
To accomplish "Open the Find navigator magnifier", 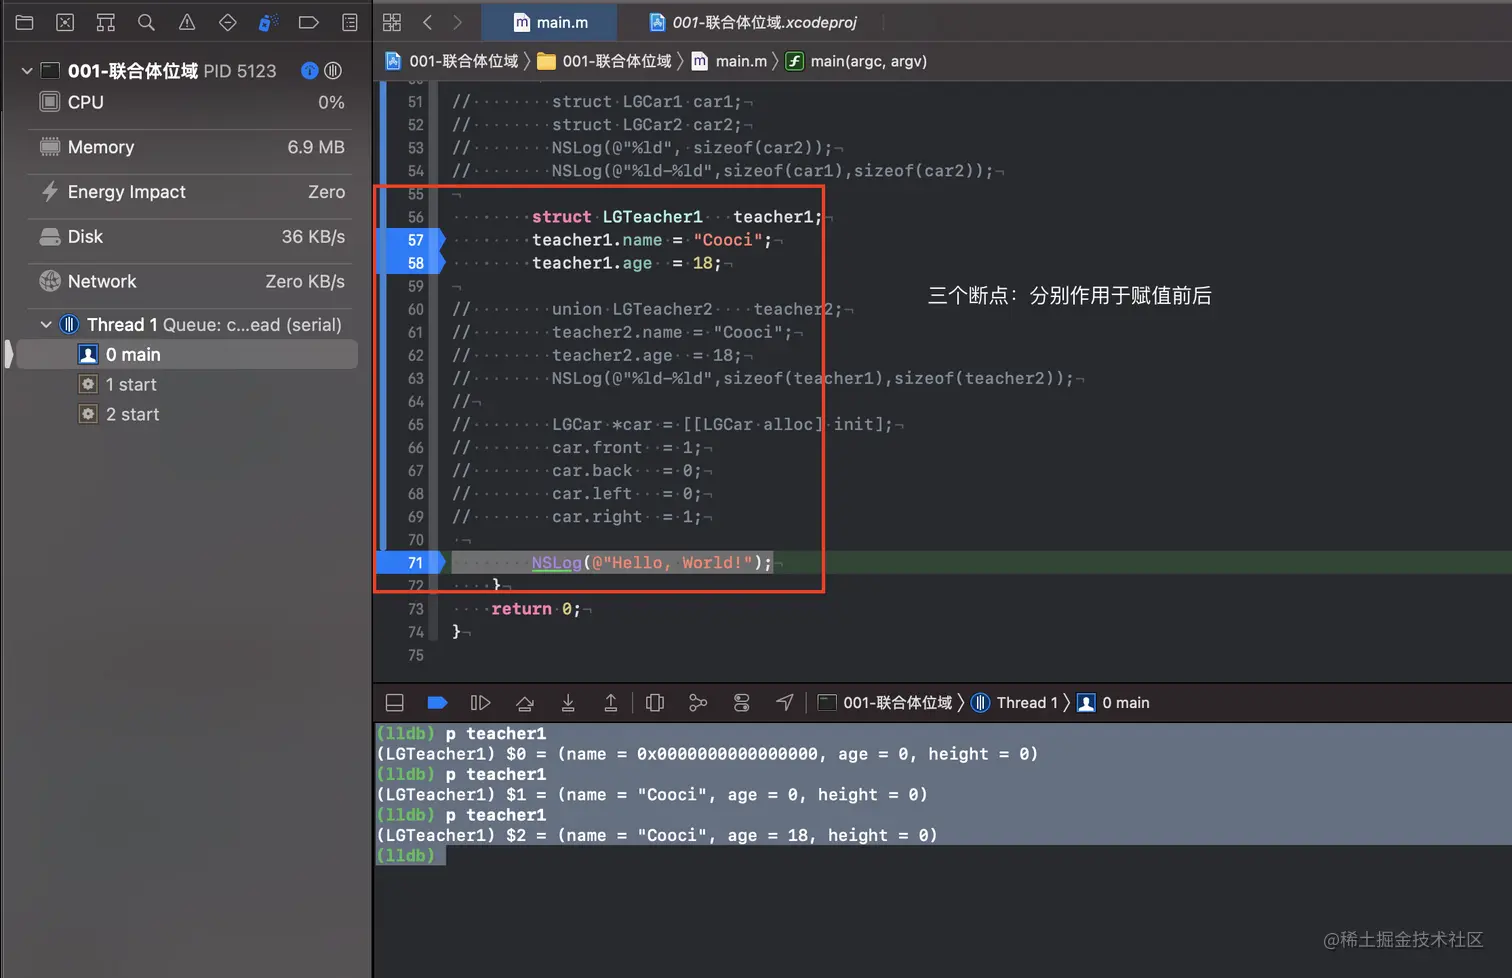I will tap(146, 22).
